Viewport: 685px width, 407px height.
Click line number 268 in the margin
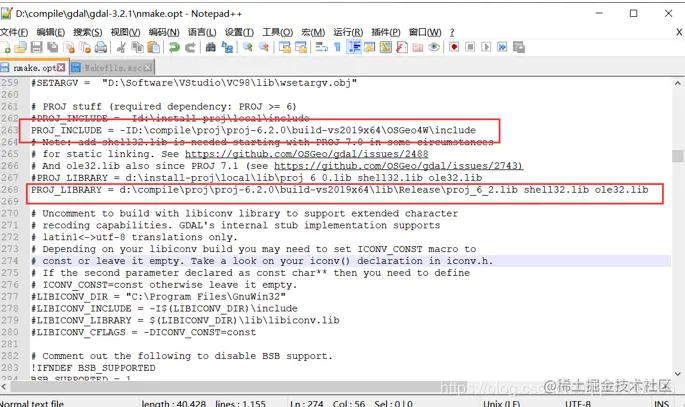10,190
